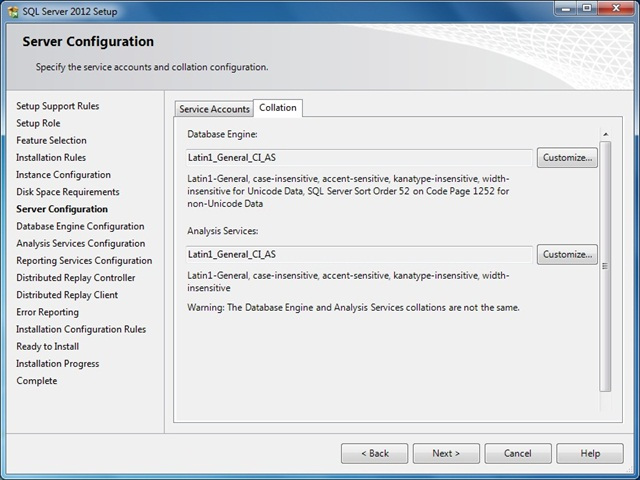The image size is (640, 480).
Task: Click the Server Configuration page heading
Action: point(88,41)
